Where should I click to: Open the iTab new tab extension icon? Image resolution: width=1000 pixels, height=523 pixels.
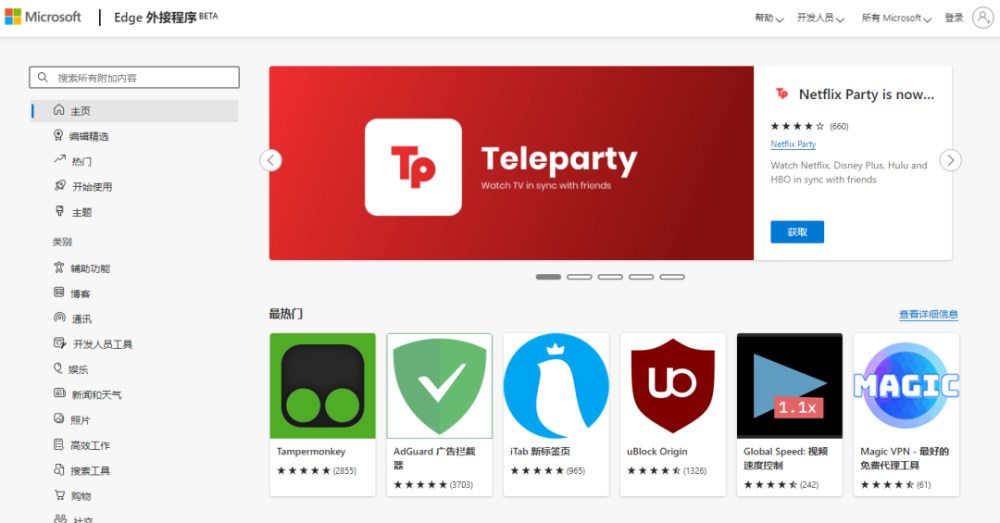(x=556, y=385)
